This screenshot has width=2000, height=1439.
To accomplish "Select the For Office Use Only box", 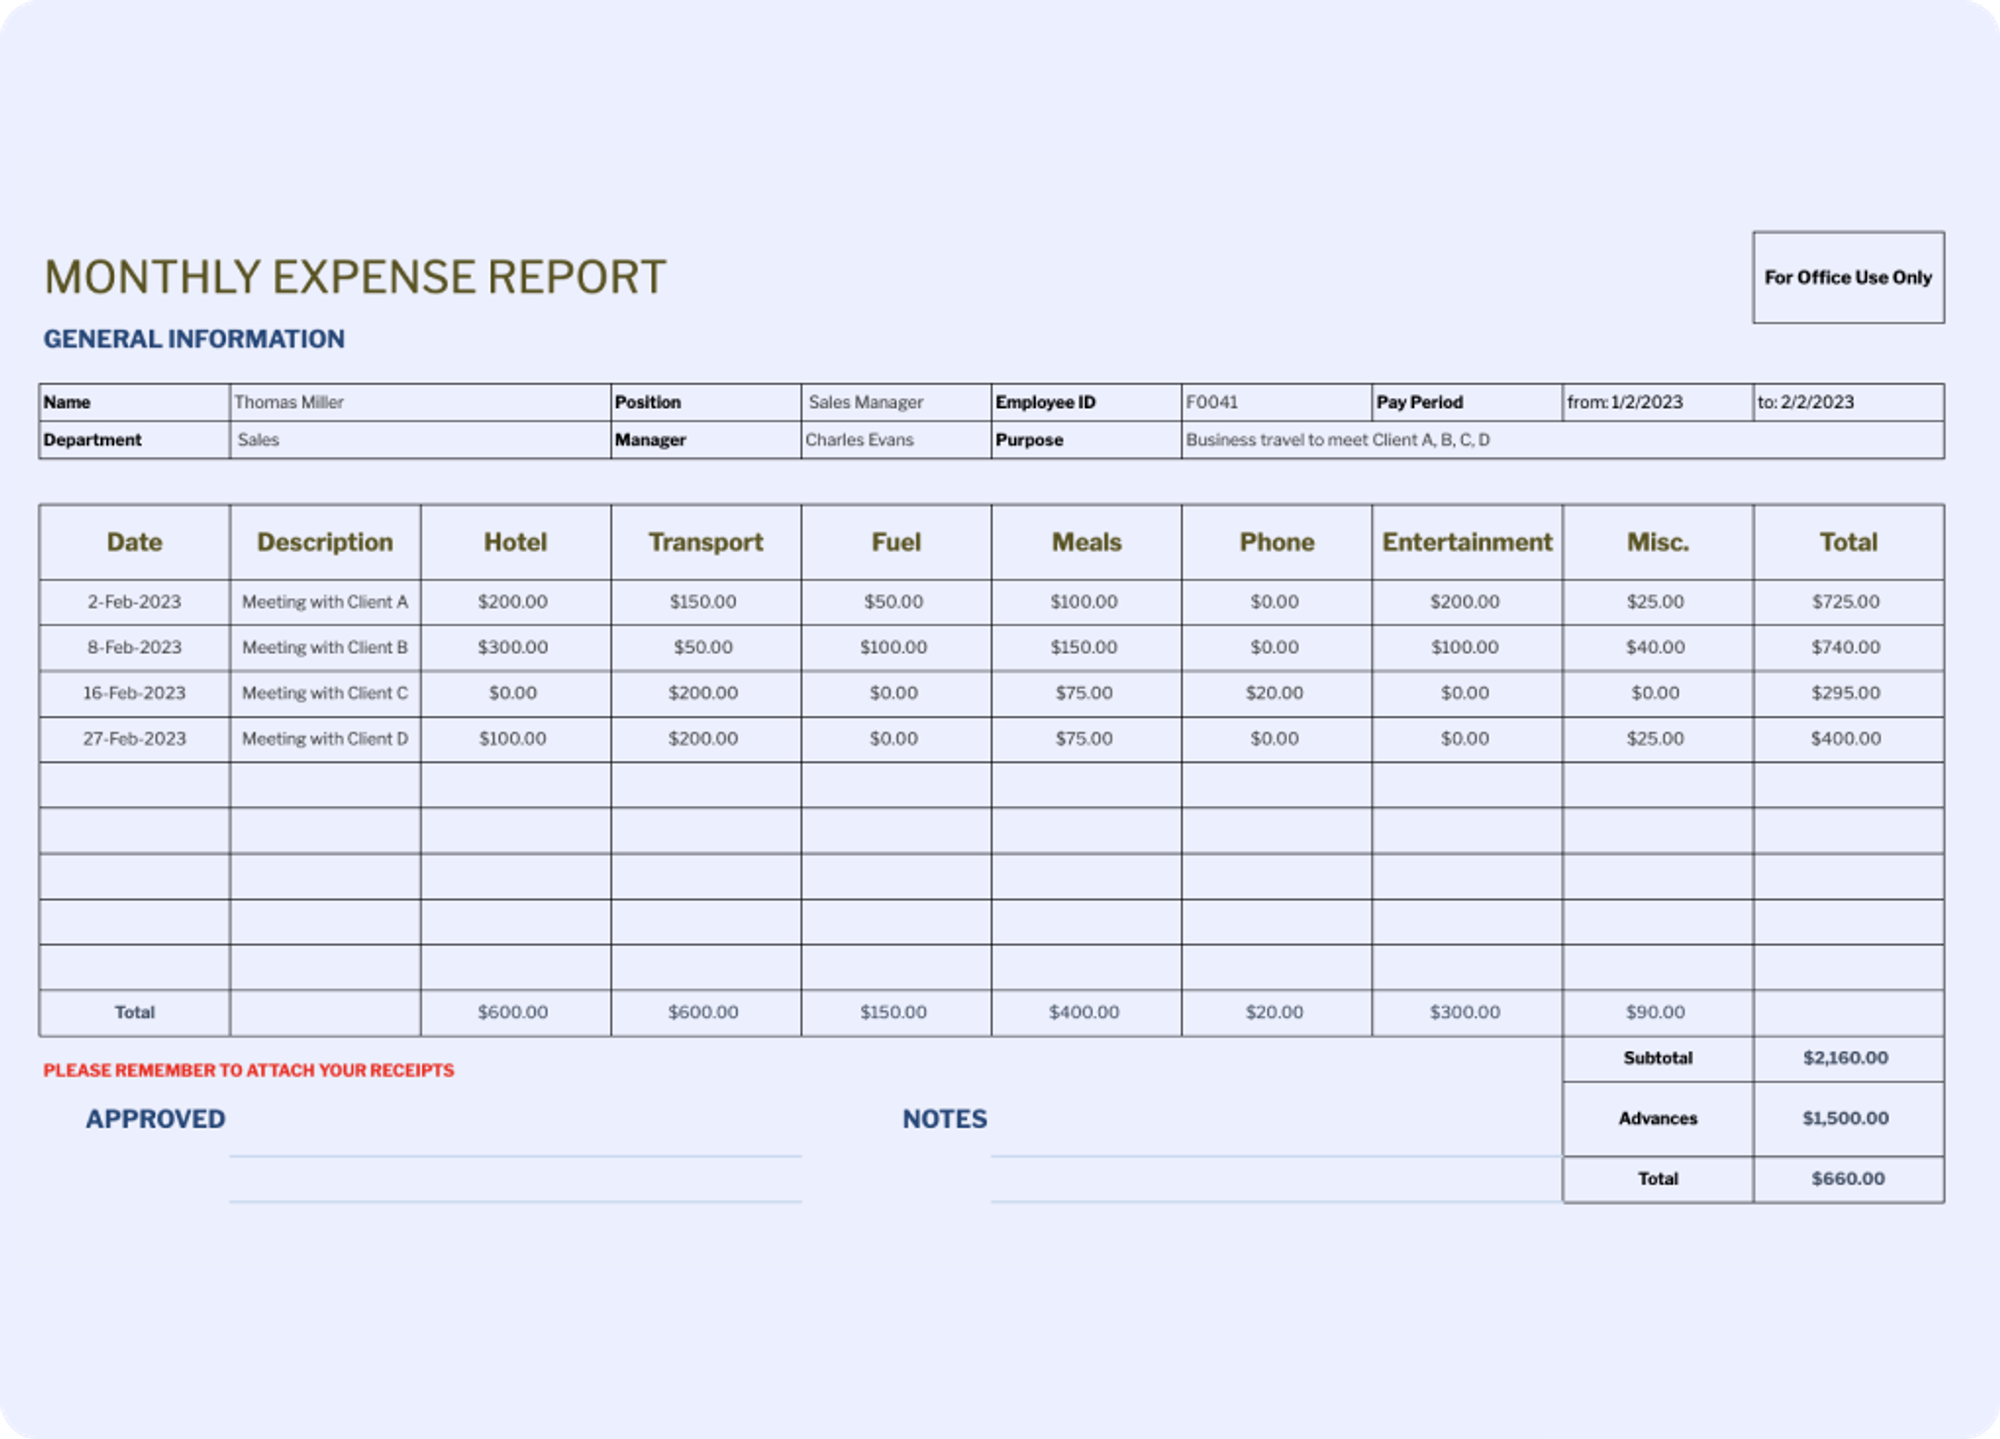I will point(1848,278).
